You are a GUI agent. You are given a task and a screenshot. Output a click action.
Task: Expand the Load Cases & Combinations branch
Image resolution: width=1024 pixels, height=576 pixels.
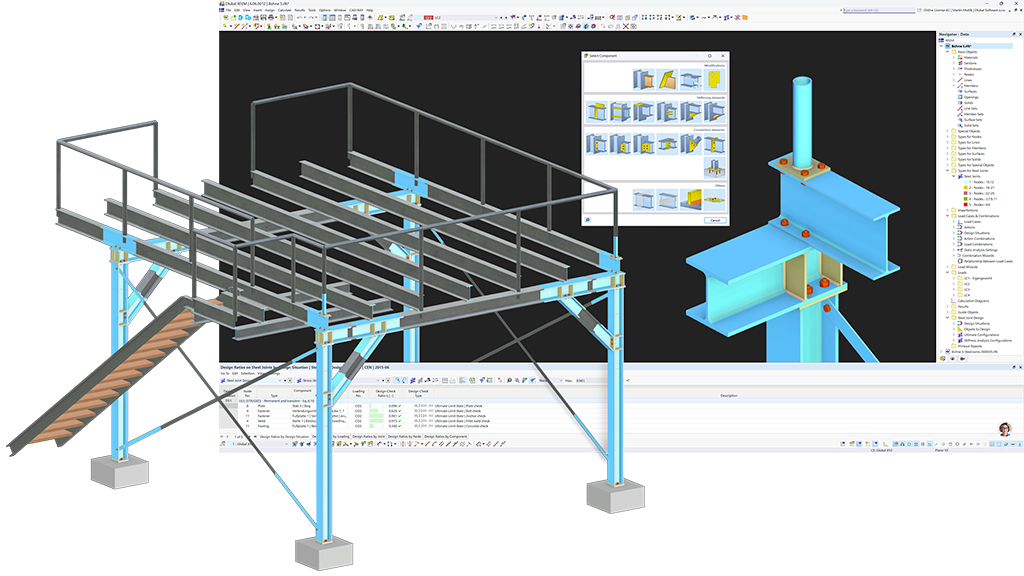[948, 215]
